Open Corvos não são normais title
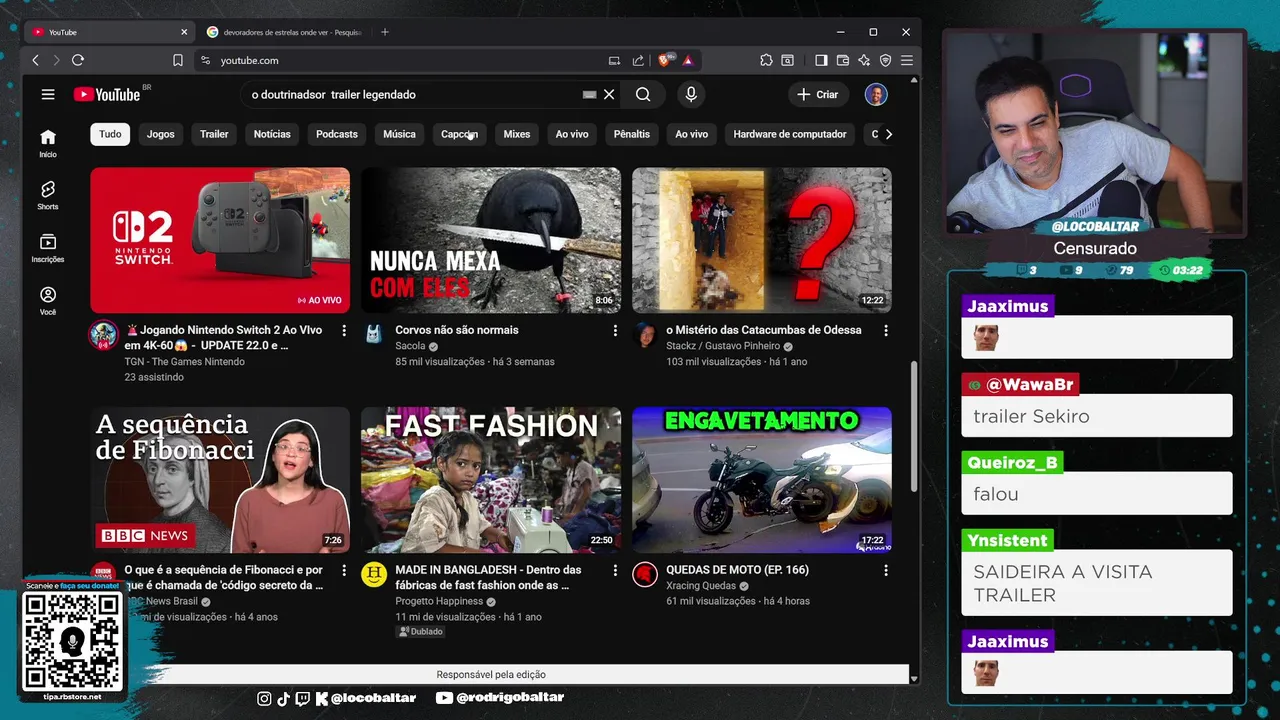 point(457,330)
